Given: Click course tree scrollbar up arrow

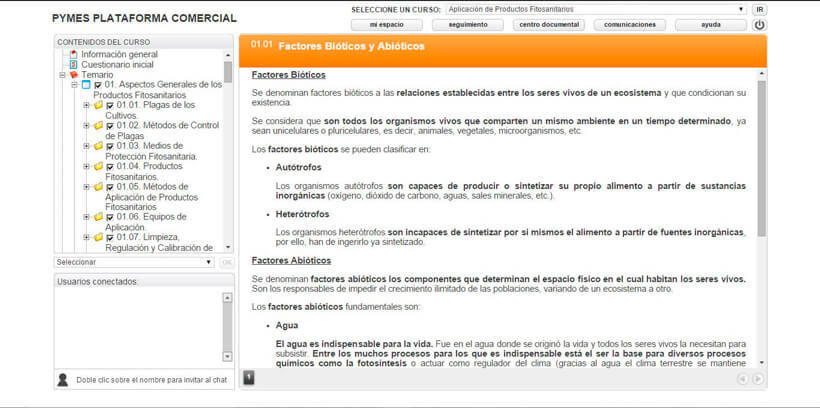Looking at the screenshot, I should pos(227,54).
